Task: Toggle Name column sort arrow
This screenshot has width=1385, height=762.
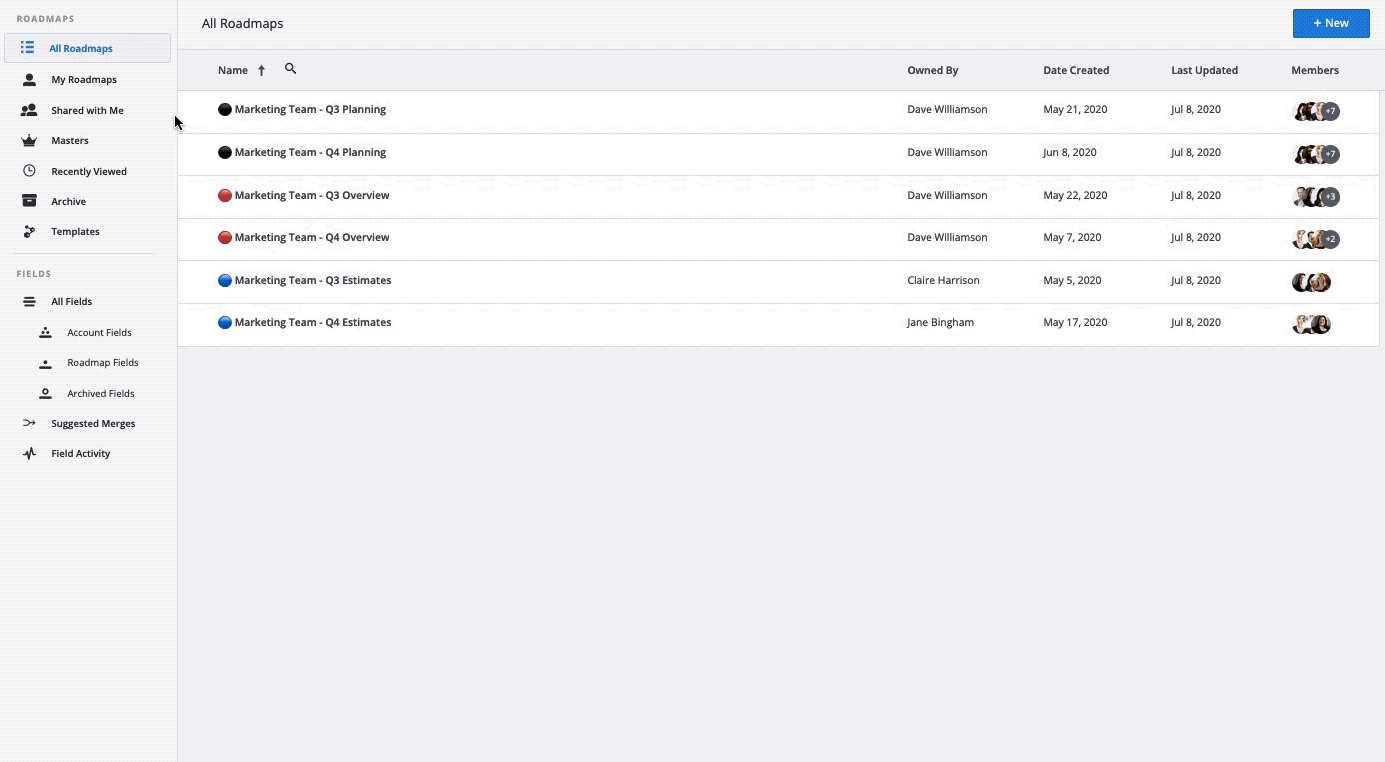Action: pos(261,70)
